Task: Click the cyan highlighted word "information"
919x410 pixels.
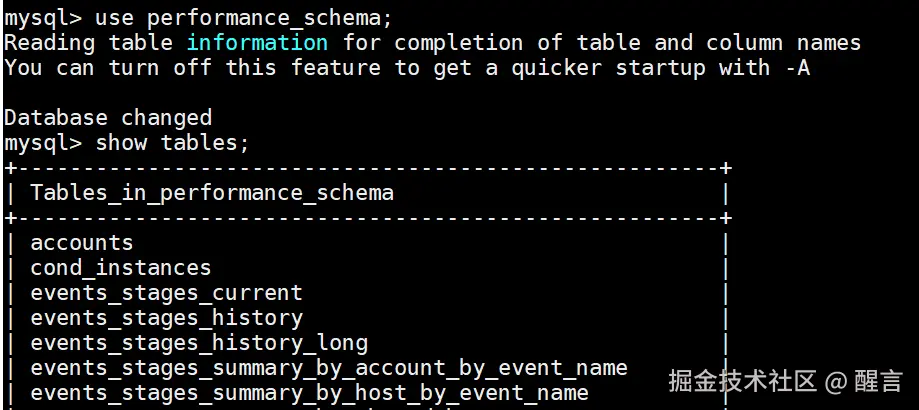Action: tap(256, 43)
